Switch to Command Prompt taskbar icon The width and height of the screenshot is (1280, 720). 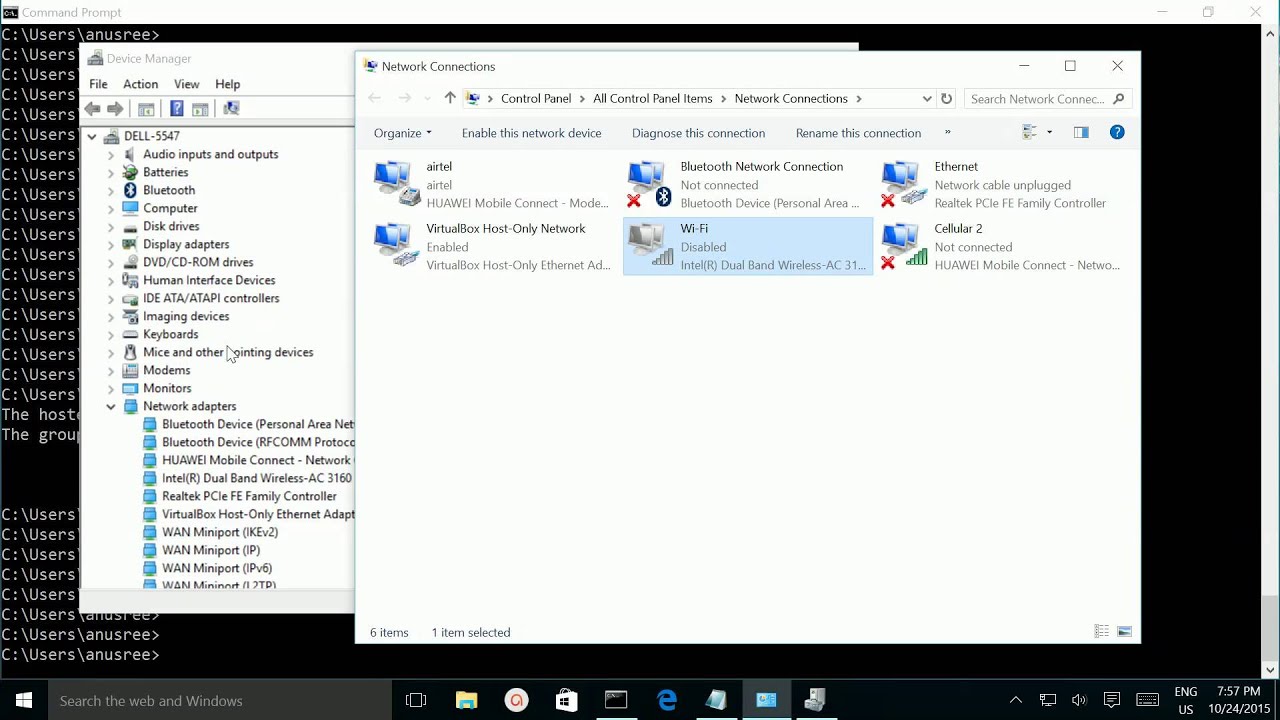(x=616, y=700)
